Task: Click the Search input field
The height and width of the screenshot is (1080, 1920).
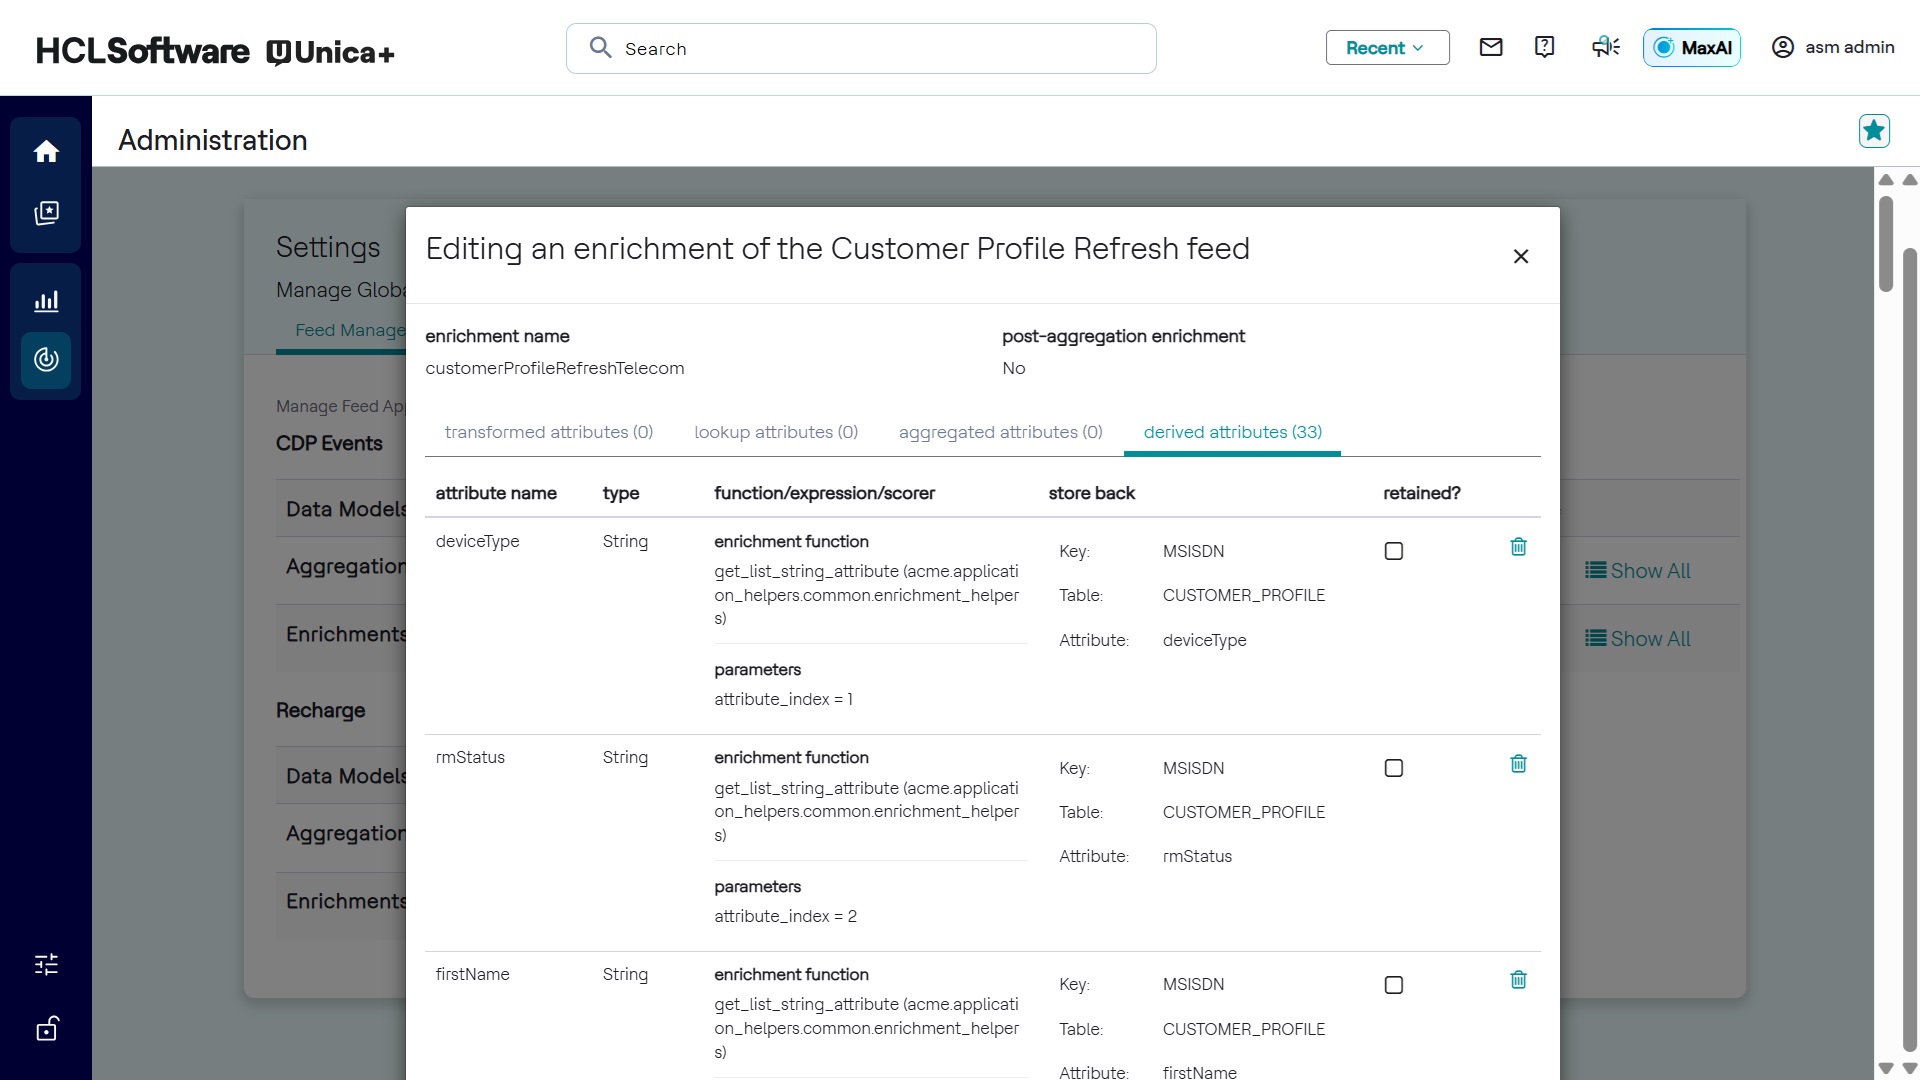Action: tap(861, 49)
